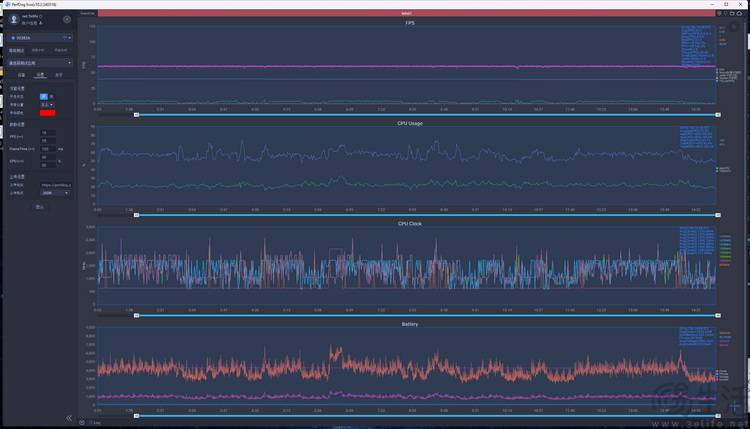Click the cloud upload icon in top toolbar

click(739, 13)
